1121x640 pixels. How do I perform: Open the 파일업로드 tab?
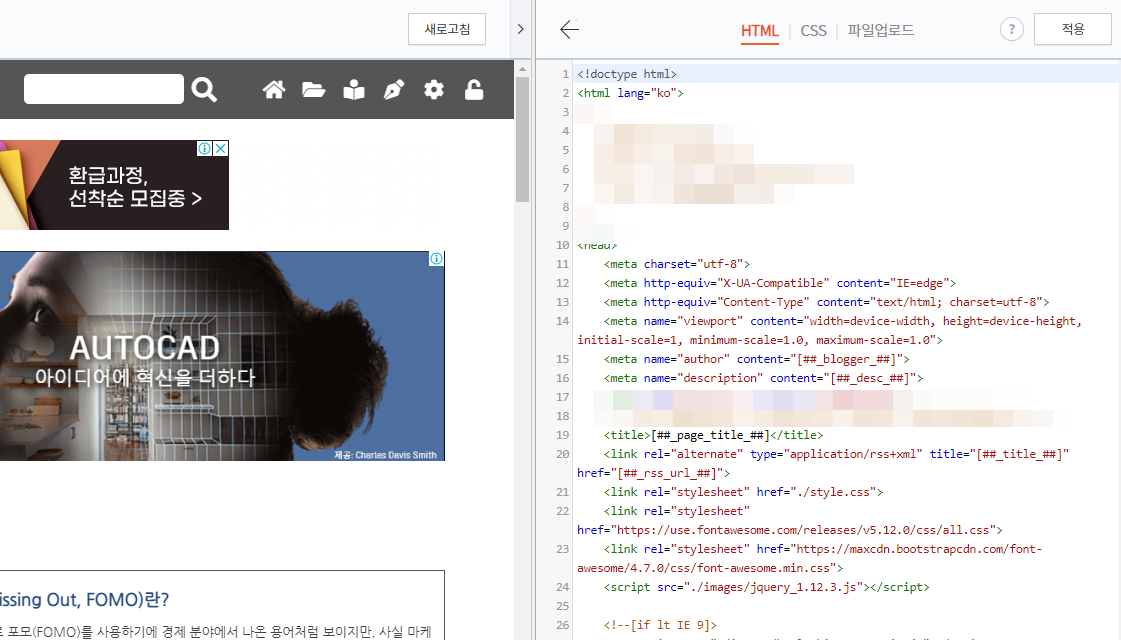[x=881, y=30]
